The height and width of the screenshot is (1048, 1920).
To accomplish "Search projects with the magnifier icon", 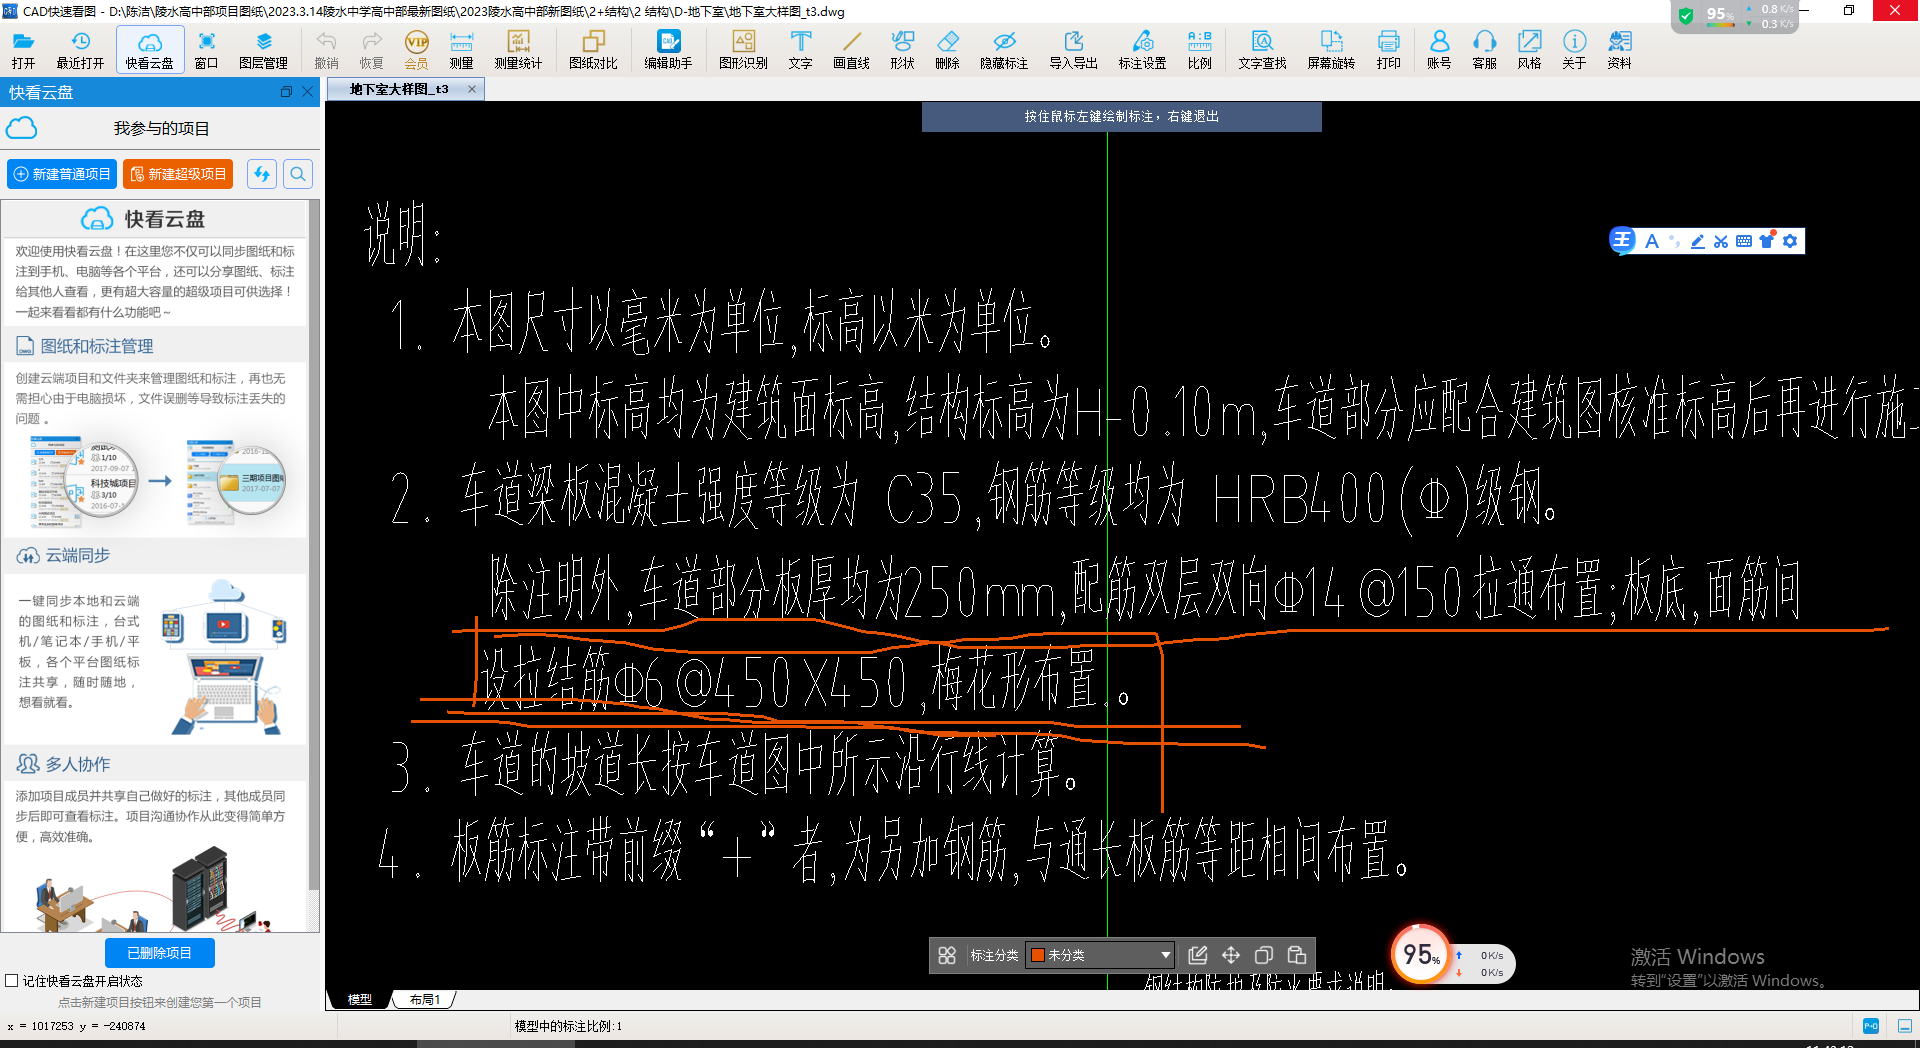I will click(298, 174).
